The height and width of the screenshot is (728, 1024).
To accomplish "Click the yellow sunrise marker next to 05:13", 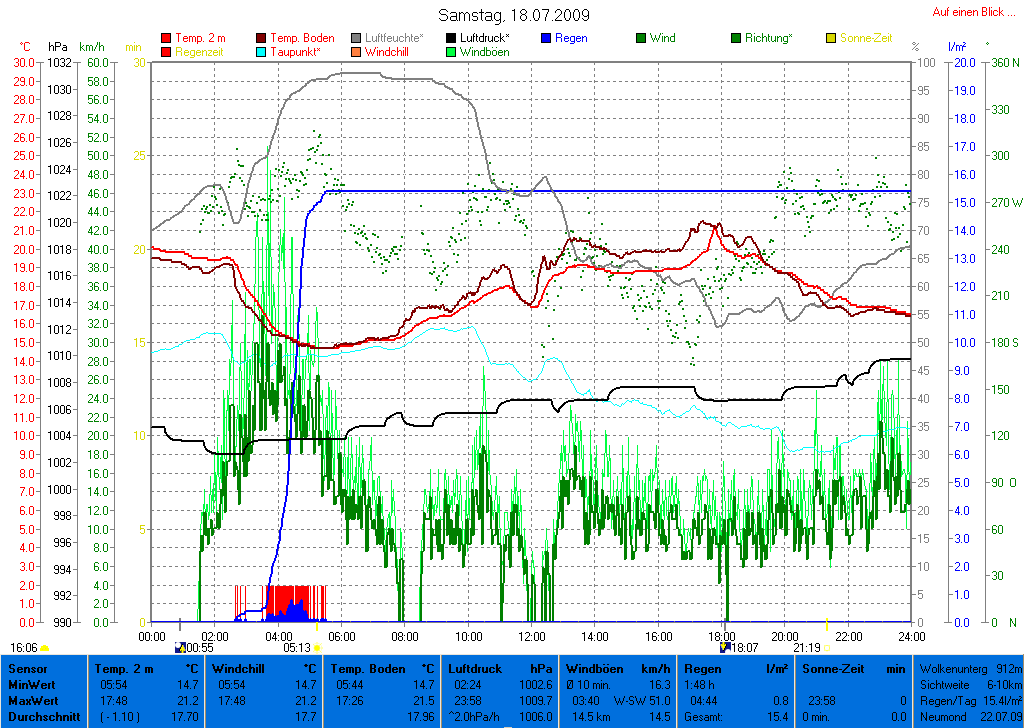I will pyautogui.click(x=317, y=648).
